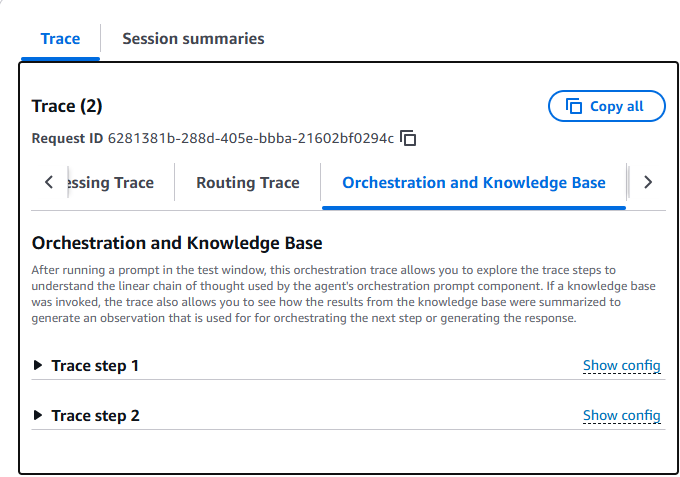Image resolution: width=680 pixels, height=477 pixels.
Task: Select the Routing Trace tab
Action: click(248, 183)
